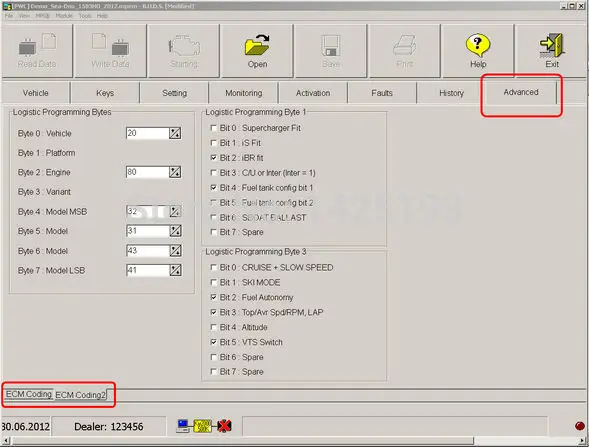The height and width of the screenshot is (447, 589).
Task: Switch to the Vehicle tab
Action: pos(36,93)
